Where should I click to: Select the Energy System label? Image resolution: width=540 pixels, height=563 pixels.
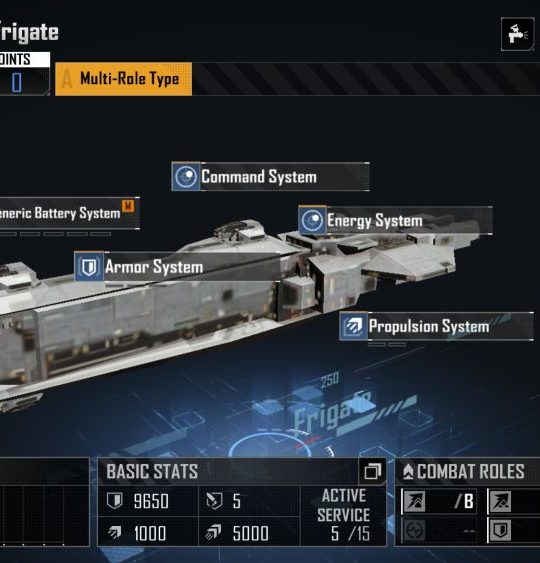[395, 220]
